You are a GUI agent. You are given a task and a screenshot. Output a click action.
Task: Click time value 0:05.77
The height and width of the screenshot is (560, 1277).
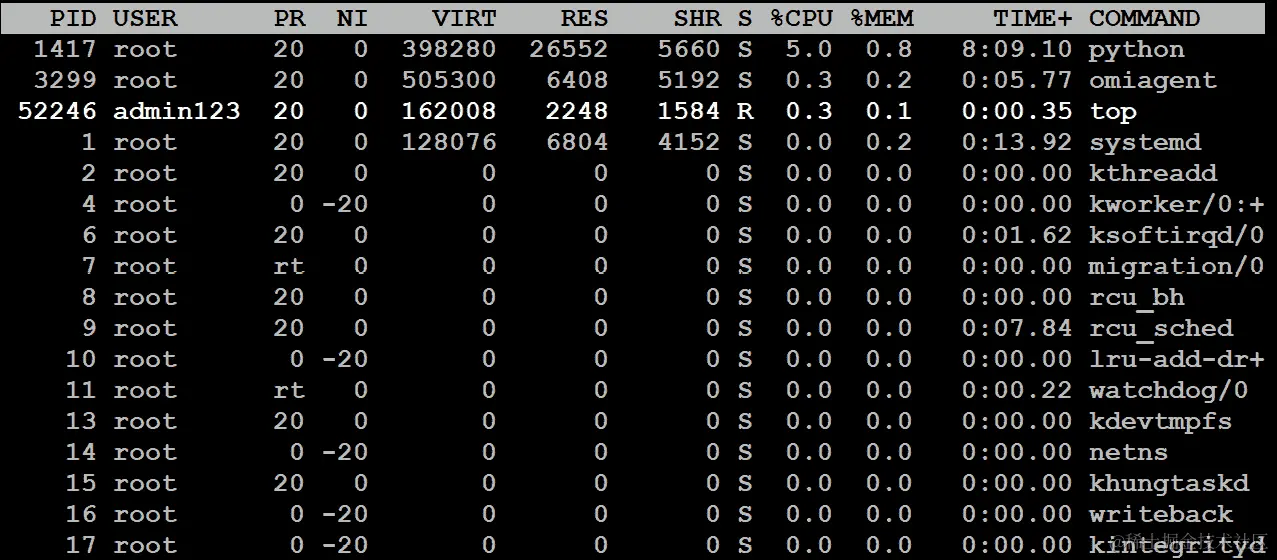[1017, 81]
